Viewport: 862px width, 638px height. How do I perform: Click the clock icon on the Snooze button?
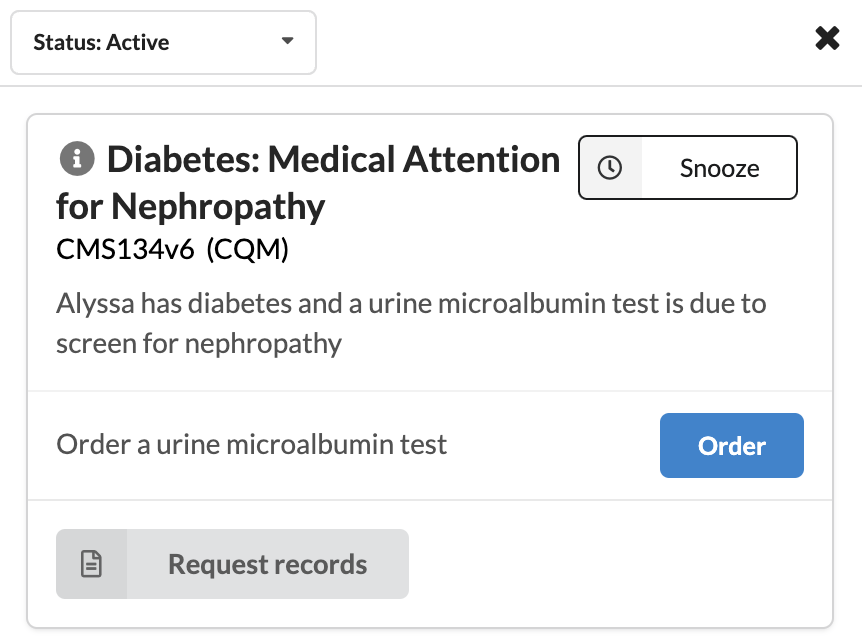coord(609,168)
